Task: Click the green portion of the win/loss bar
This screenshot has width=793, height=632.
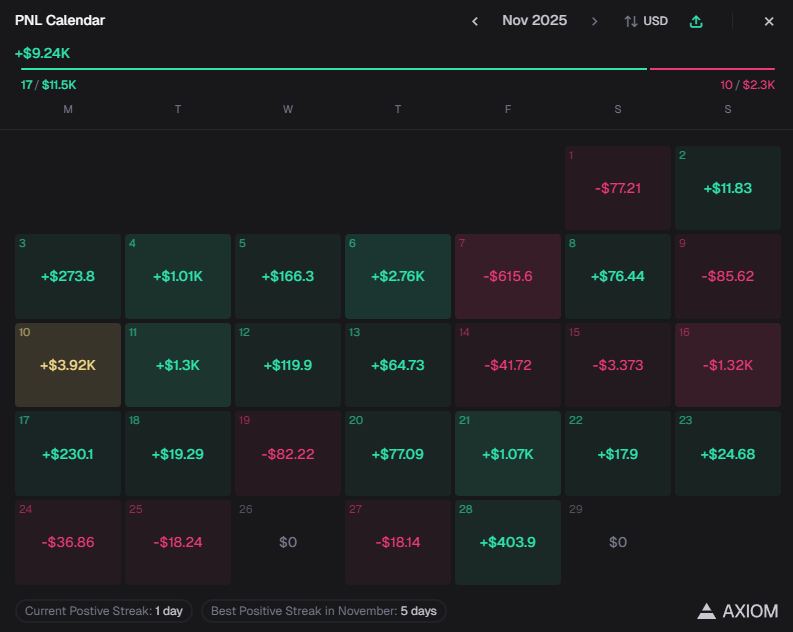Action: [334, 69]
